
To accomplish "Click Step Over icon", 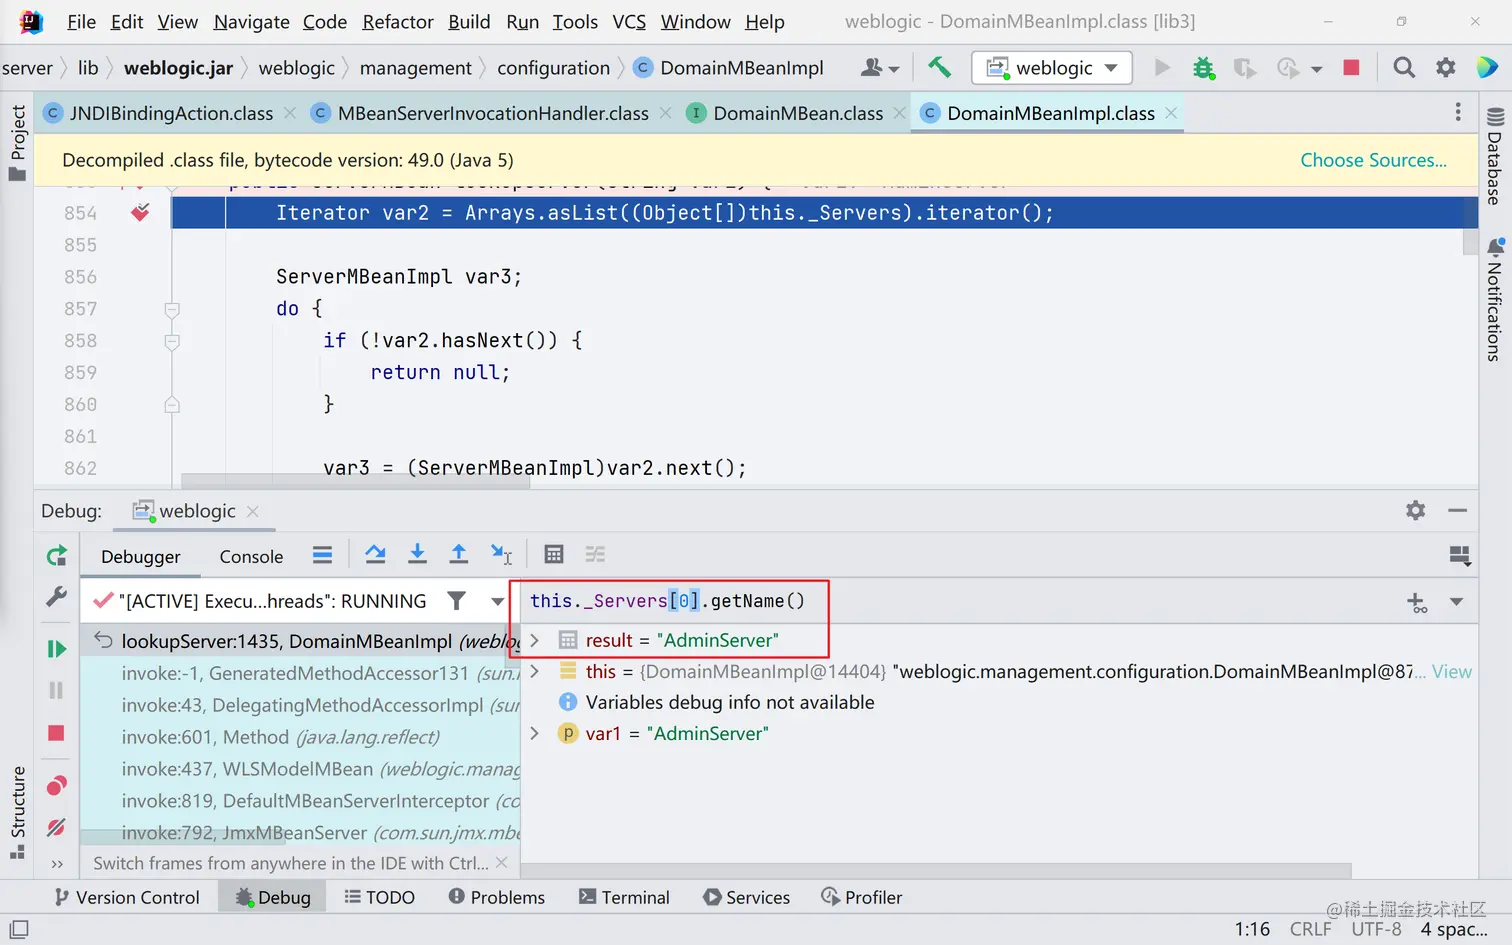I will point(375,554).
